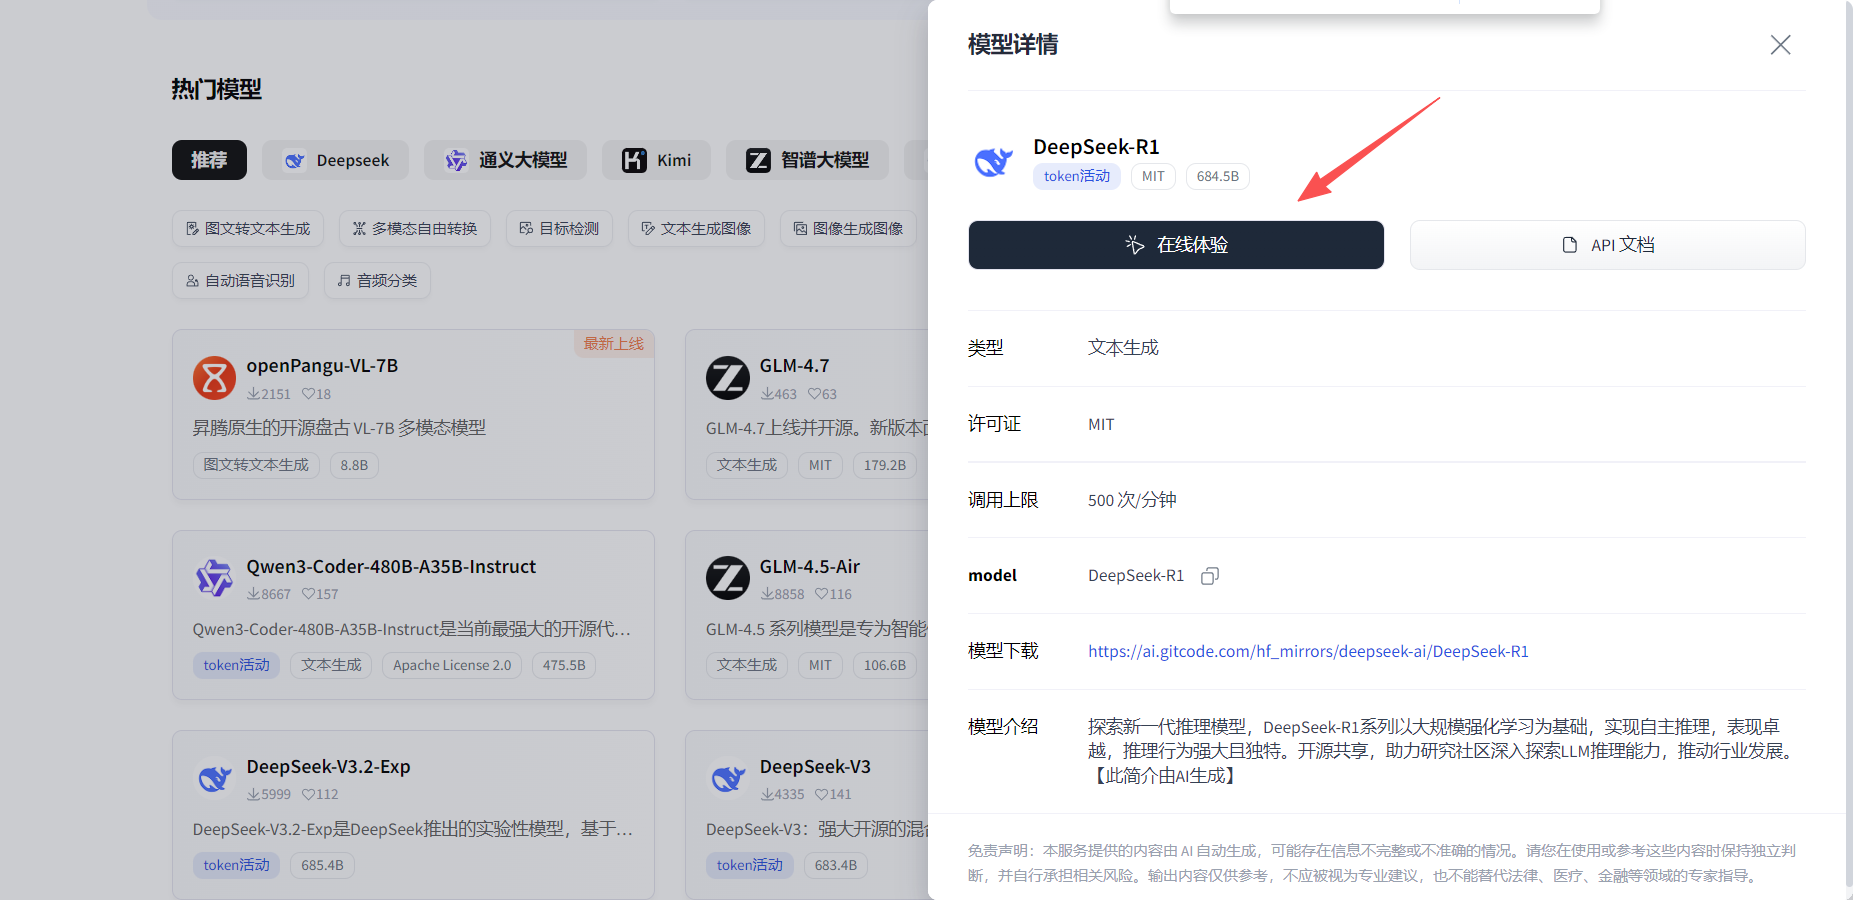This screenshot has height=900, width=1860.
Task: Click the Apache License 2.0 tag
Action: (x=452, y=665)
